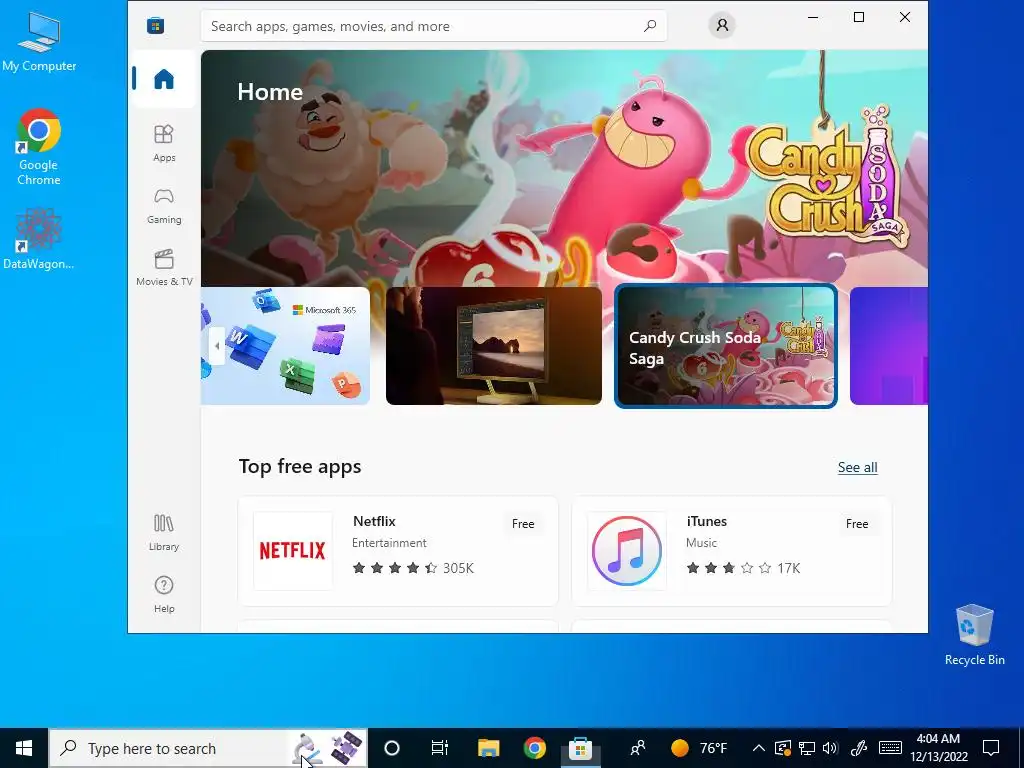
Task: Select the DataWagon desktop shortcut
Action: [x=39, y=239]
